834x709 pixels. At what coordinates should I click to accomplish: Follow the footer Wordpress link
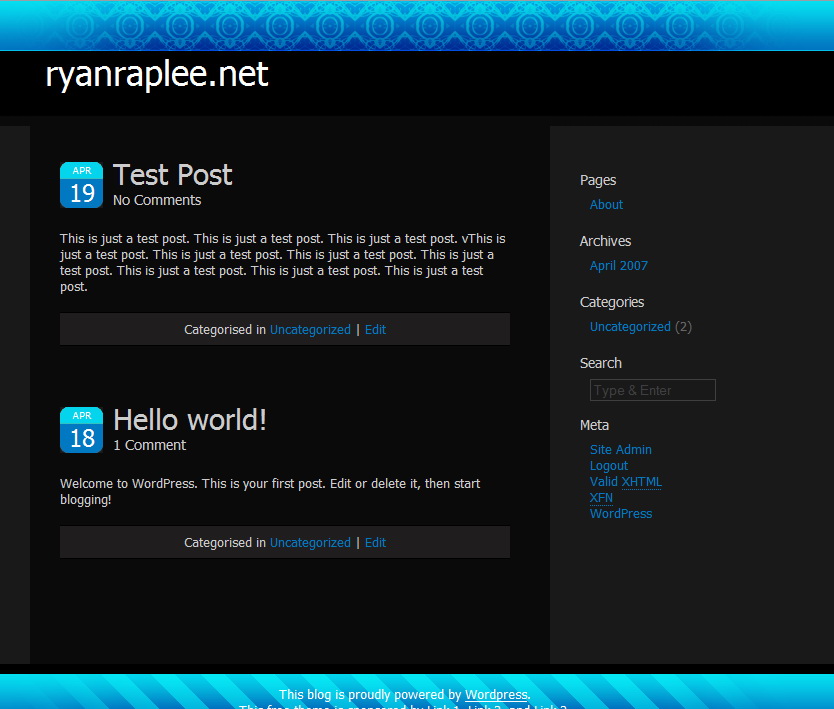tap(496, 695)
